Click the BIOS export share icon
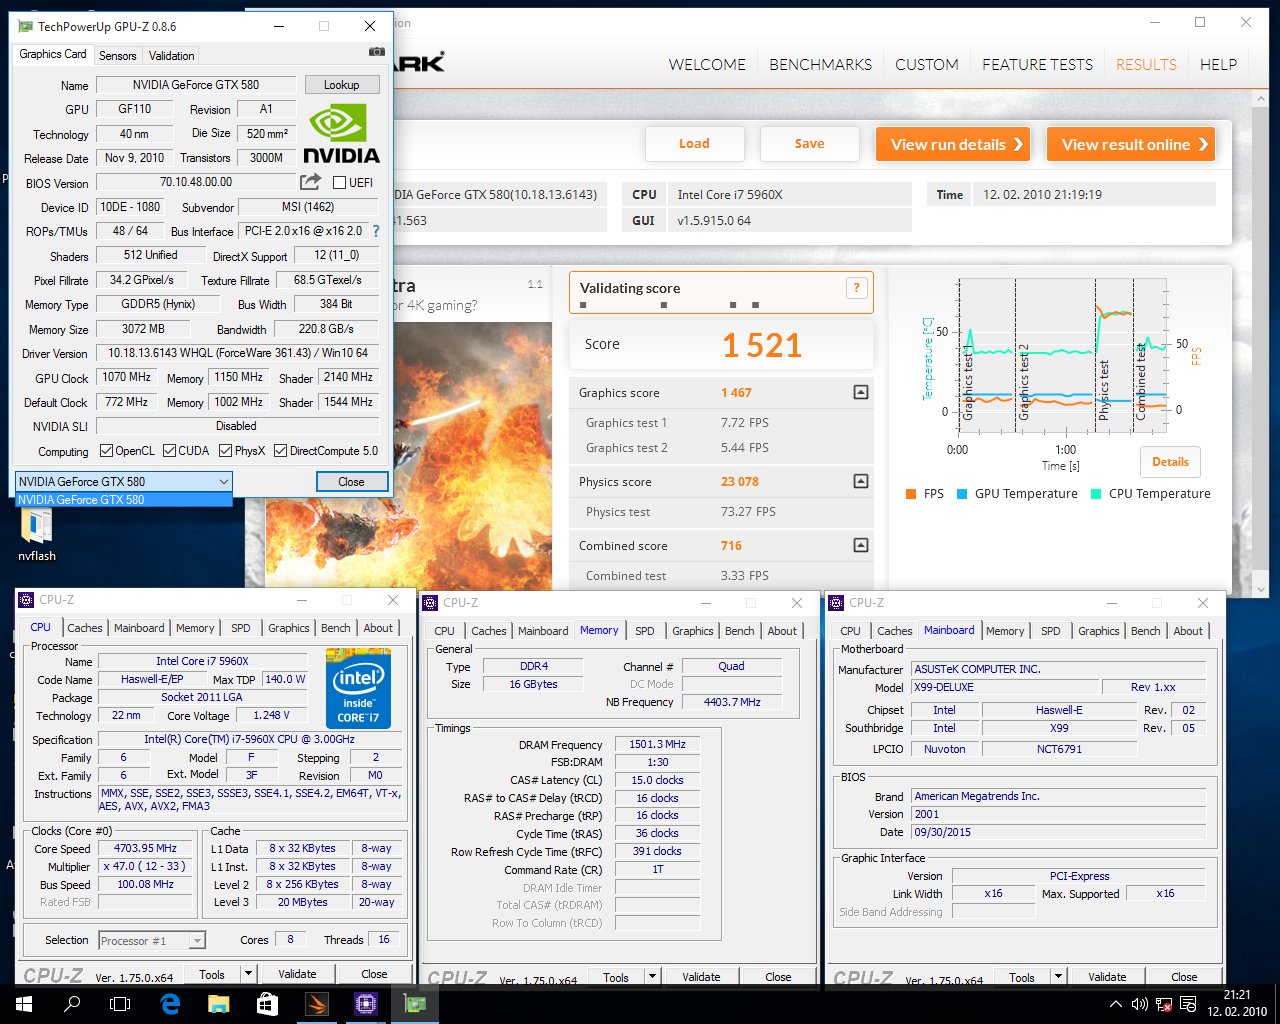 310,182
